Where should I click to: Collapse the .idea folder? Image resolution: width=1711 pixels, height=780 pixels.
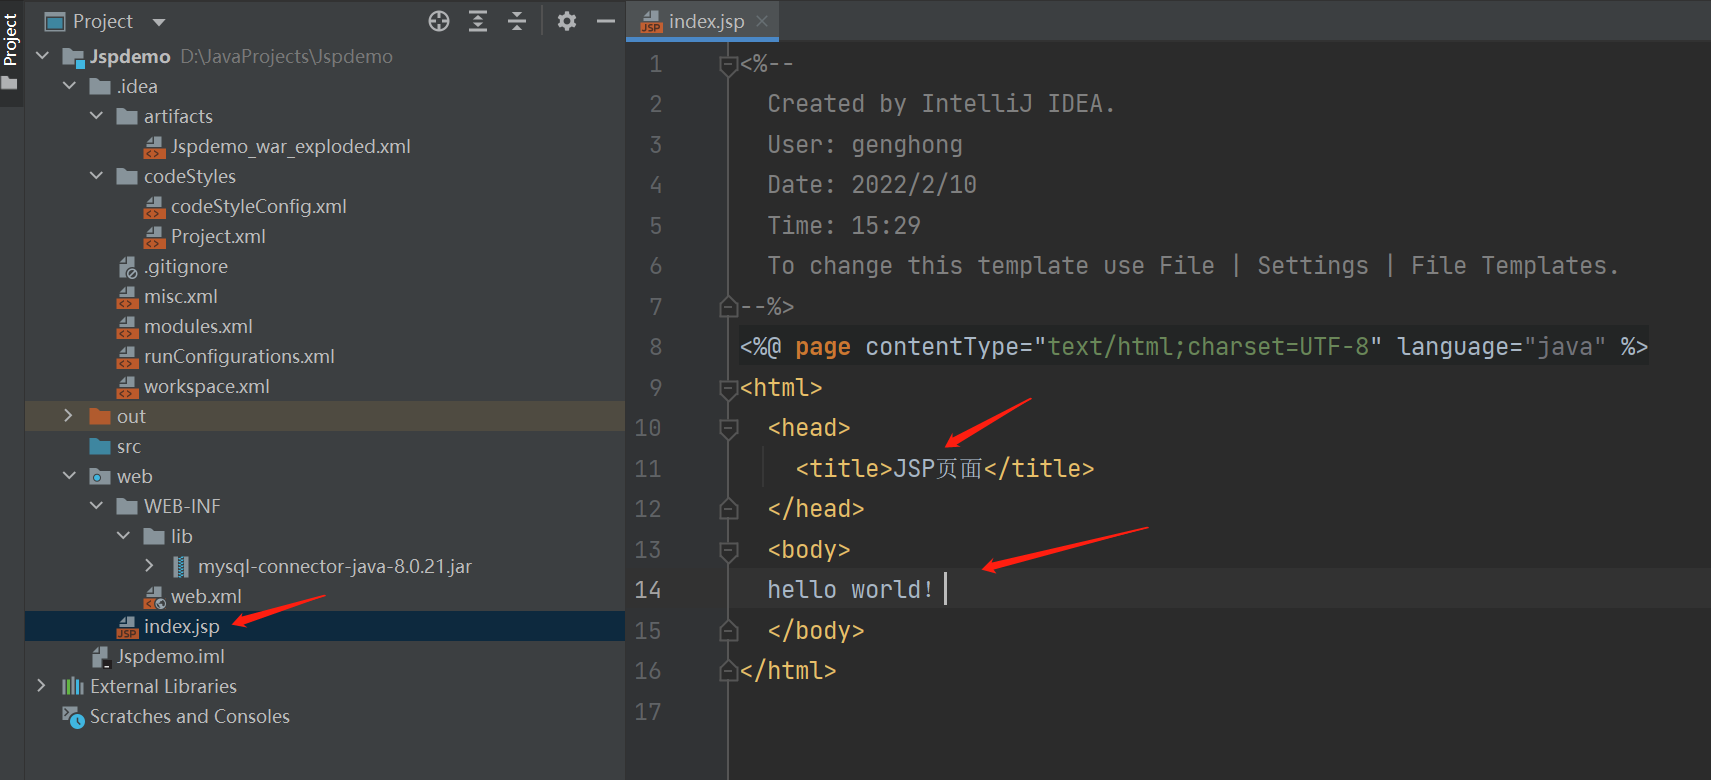click(x=70, y=86)
